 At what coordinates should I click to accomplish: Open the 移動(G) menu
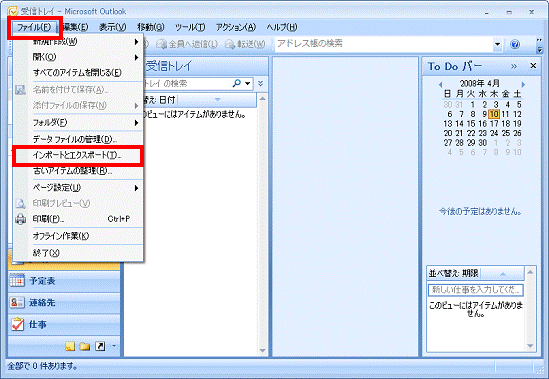[x=151, y=27]
